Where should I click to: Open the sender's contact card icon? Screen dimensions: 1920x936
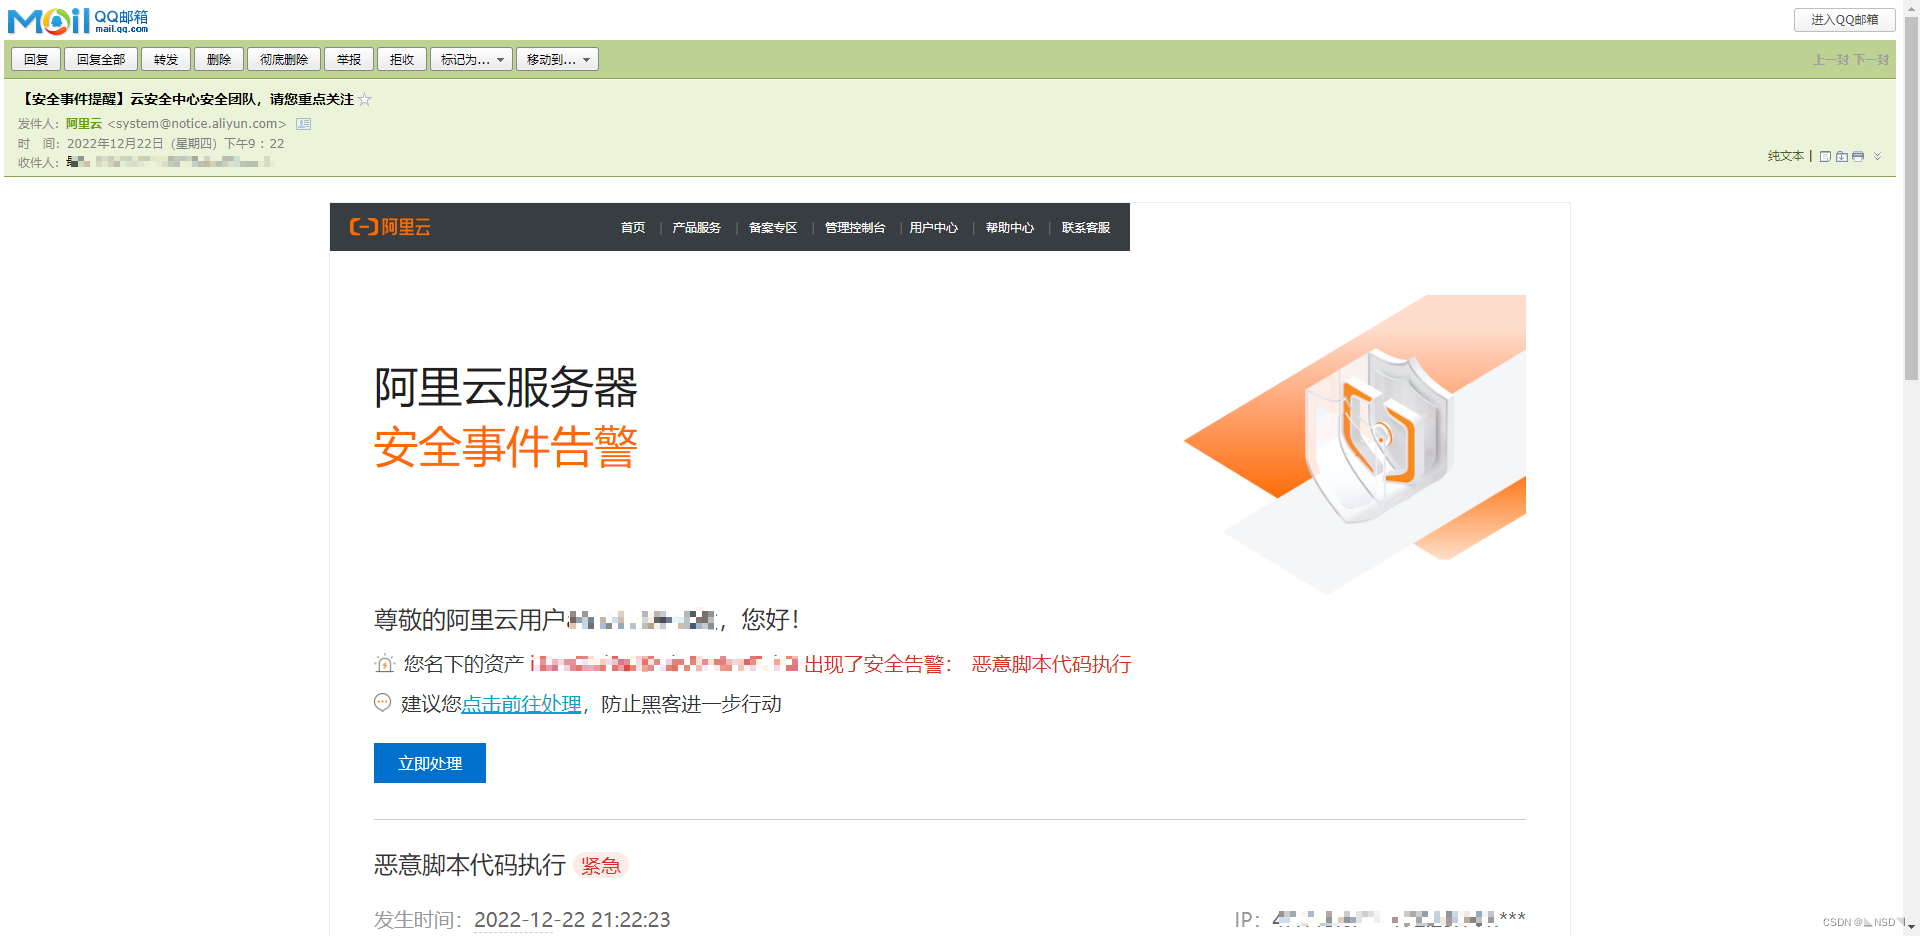point(304,124)
